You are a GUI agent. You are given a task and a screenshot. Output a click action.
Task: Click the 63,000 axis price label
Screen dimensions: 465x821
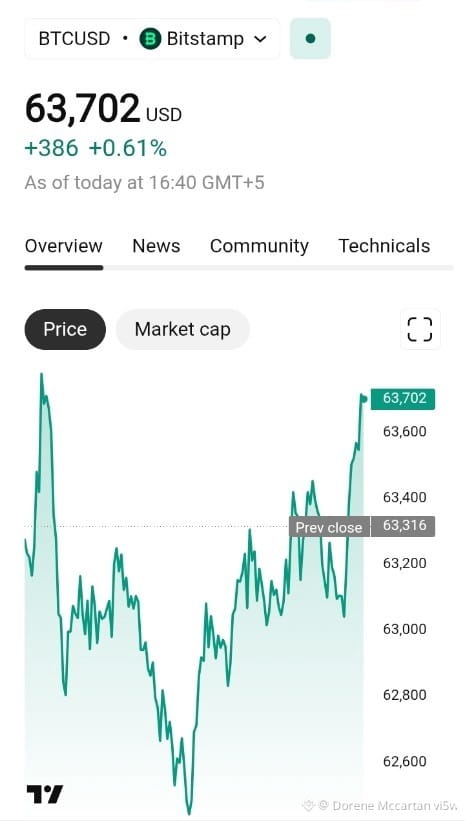[x=405, y=629]
